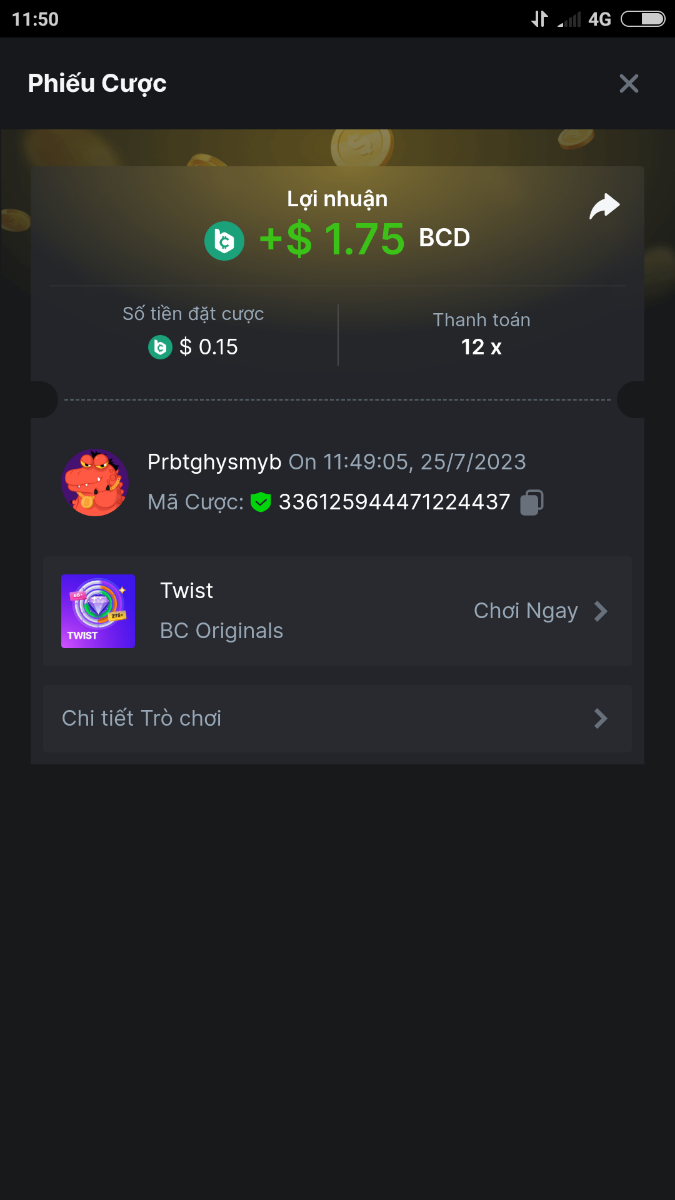This screenshot has width=675, height=1200.
Task: Tap the data transfer arrows icon
Action: [x=540, y=19]
